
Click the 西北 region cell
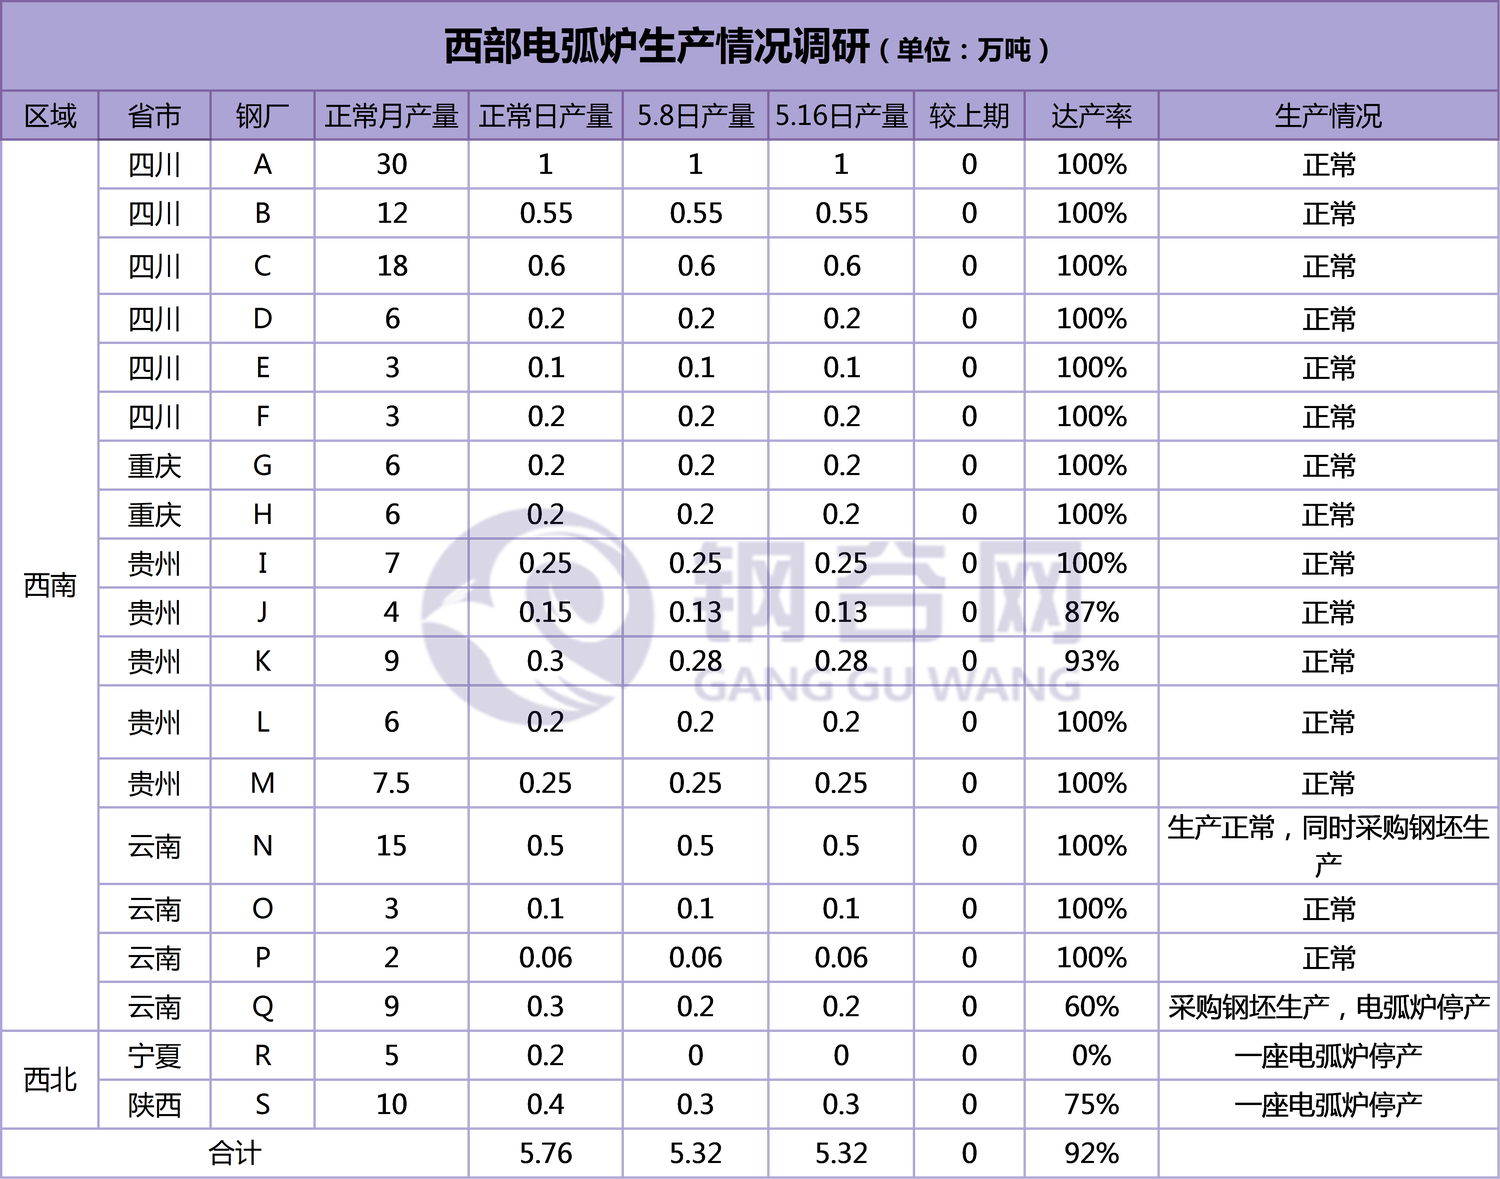[x=50, y=1080]
